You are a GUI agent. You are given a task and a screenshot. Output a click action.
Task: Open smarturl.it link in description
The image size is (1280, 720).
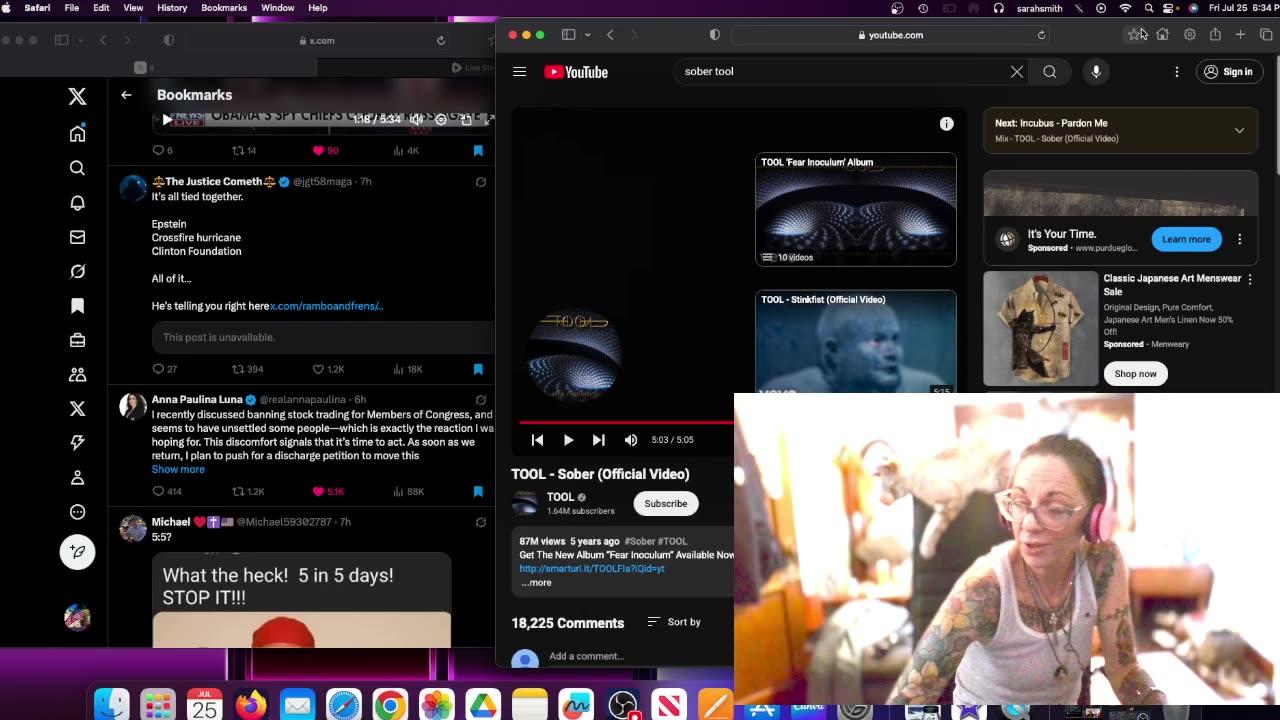(x=592, y=569)
